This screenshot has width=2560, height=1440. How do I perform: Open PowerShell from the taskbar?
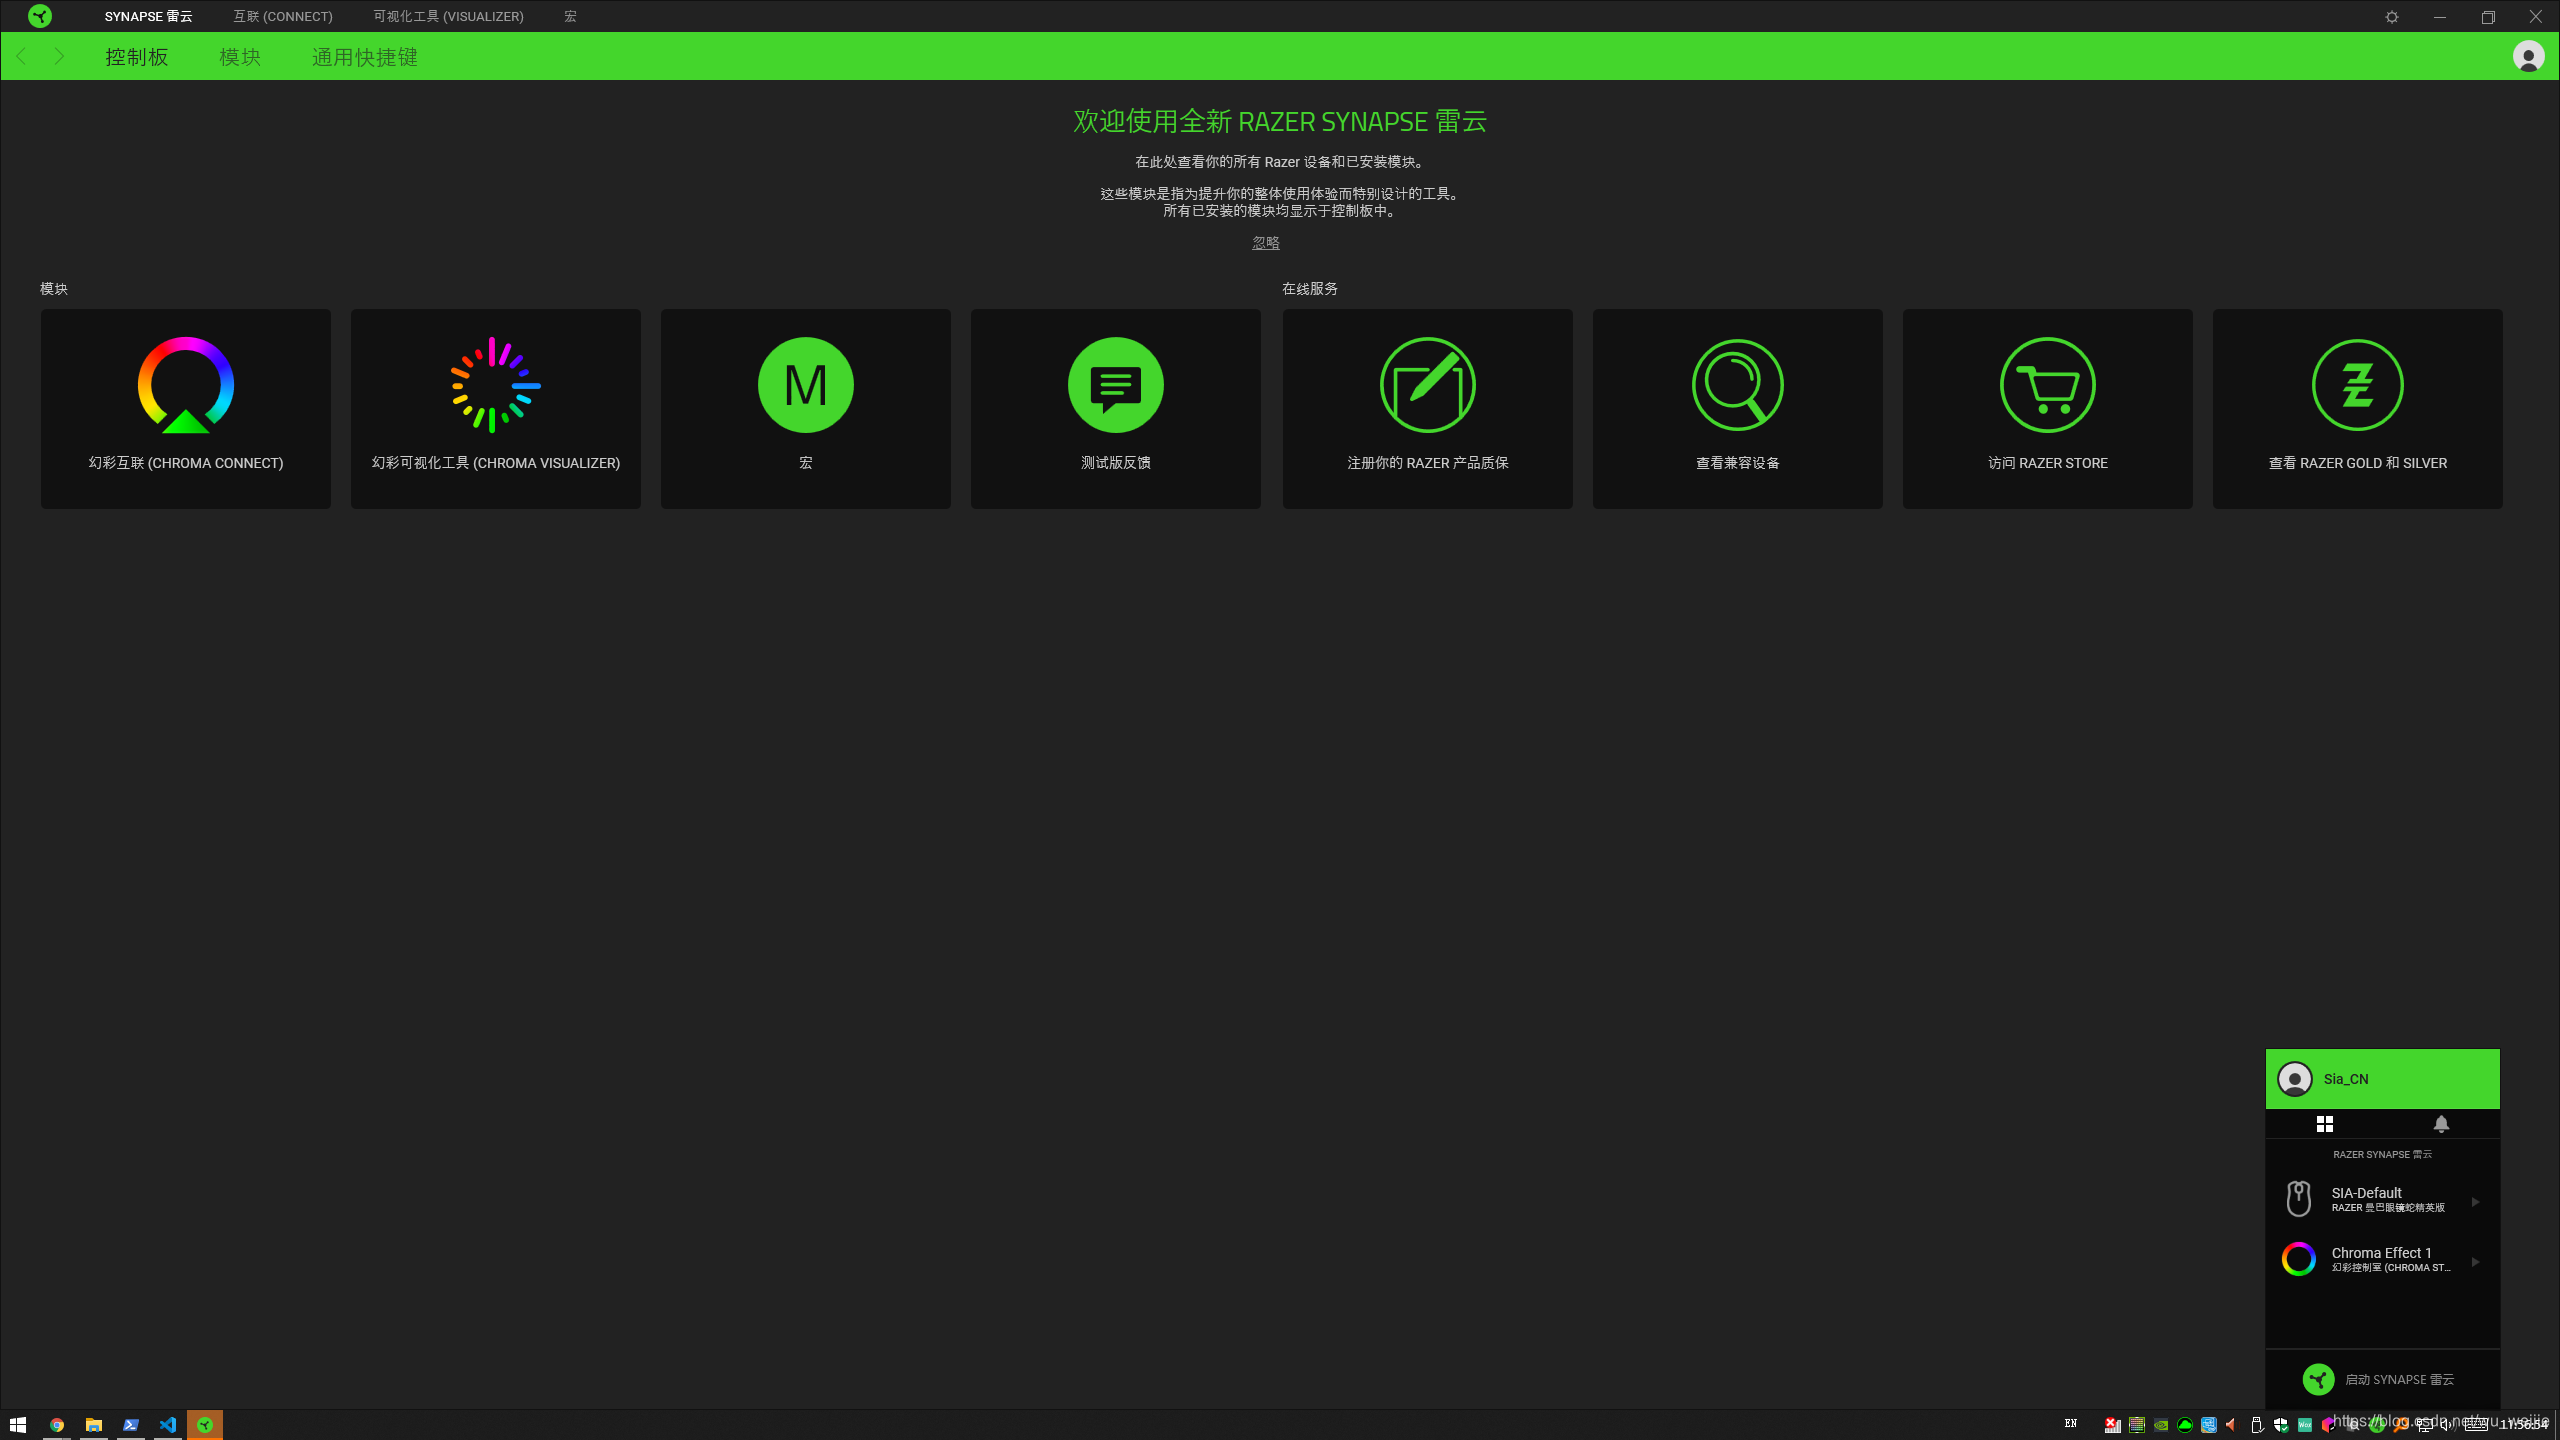131,1424
